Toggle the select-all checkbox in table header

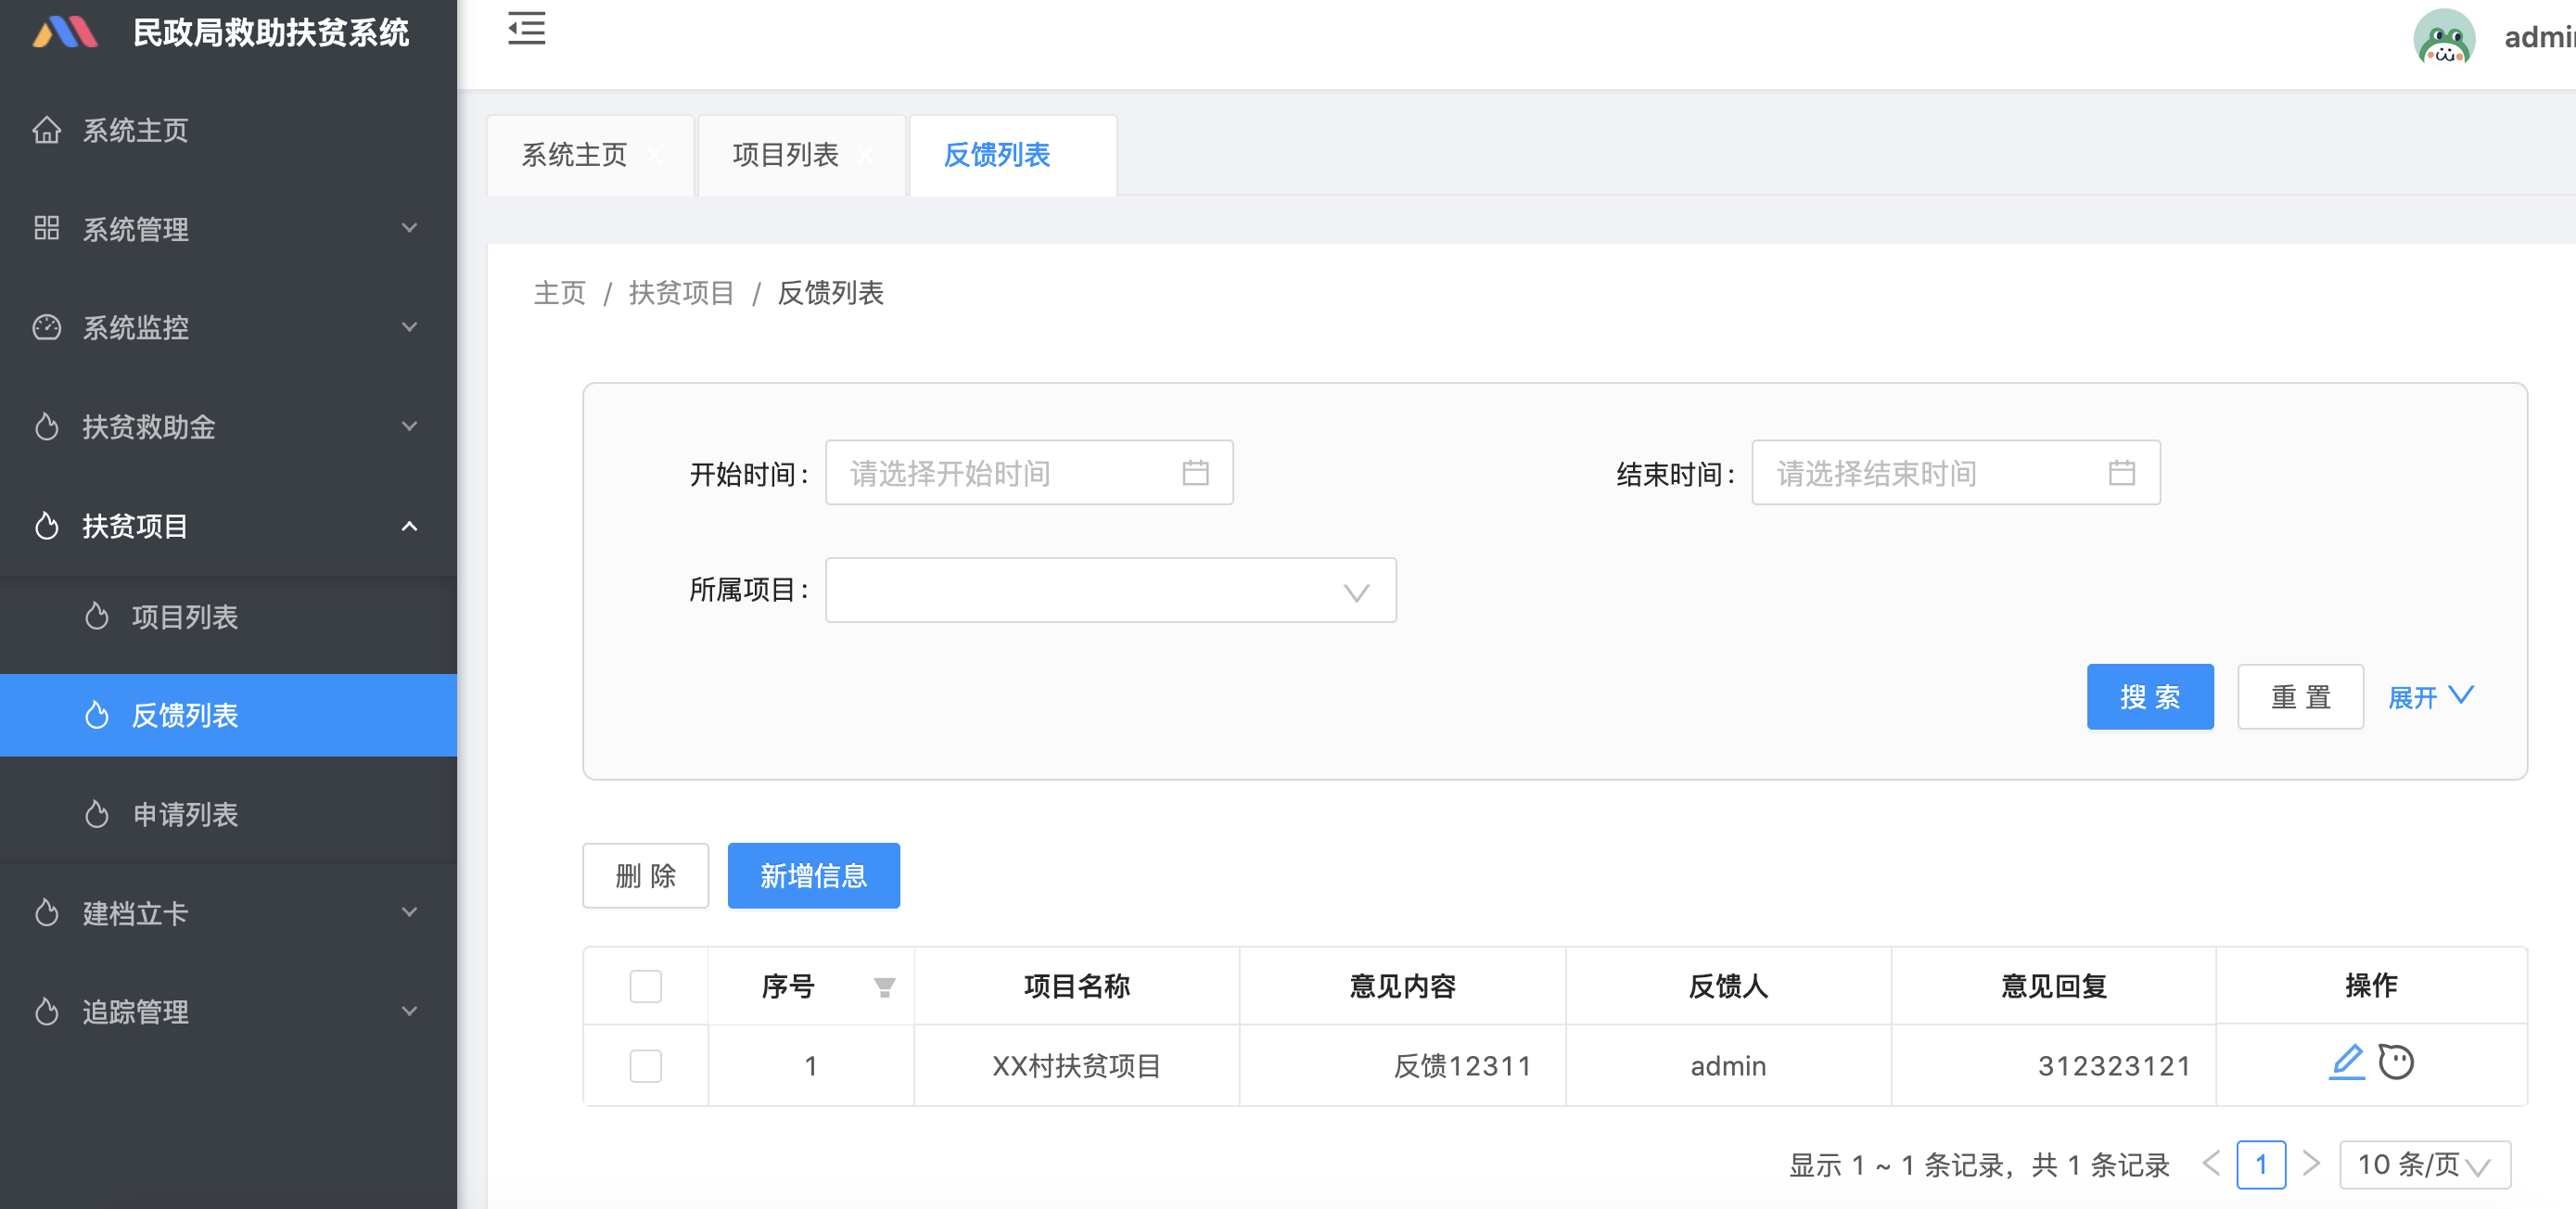646,986
